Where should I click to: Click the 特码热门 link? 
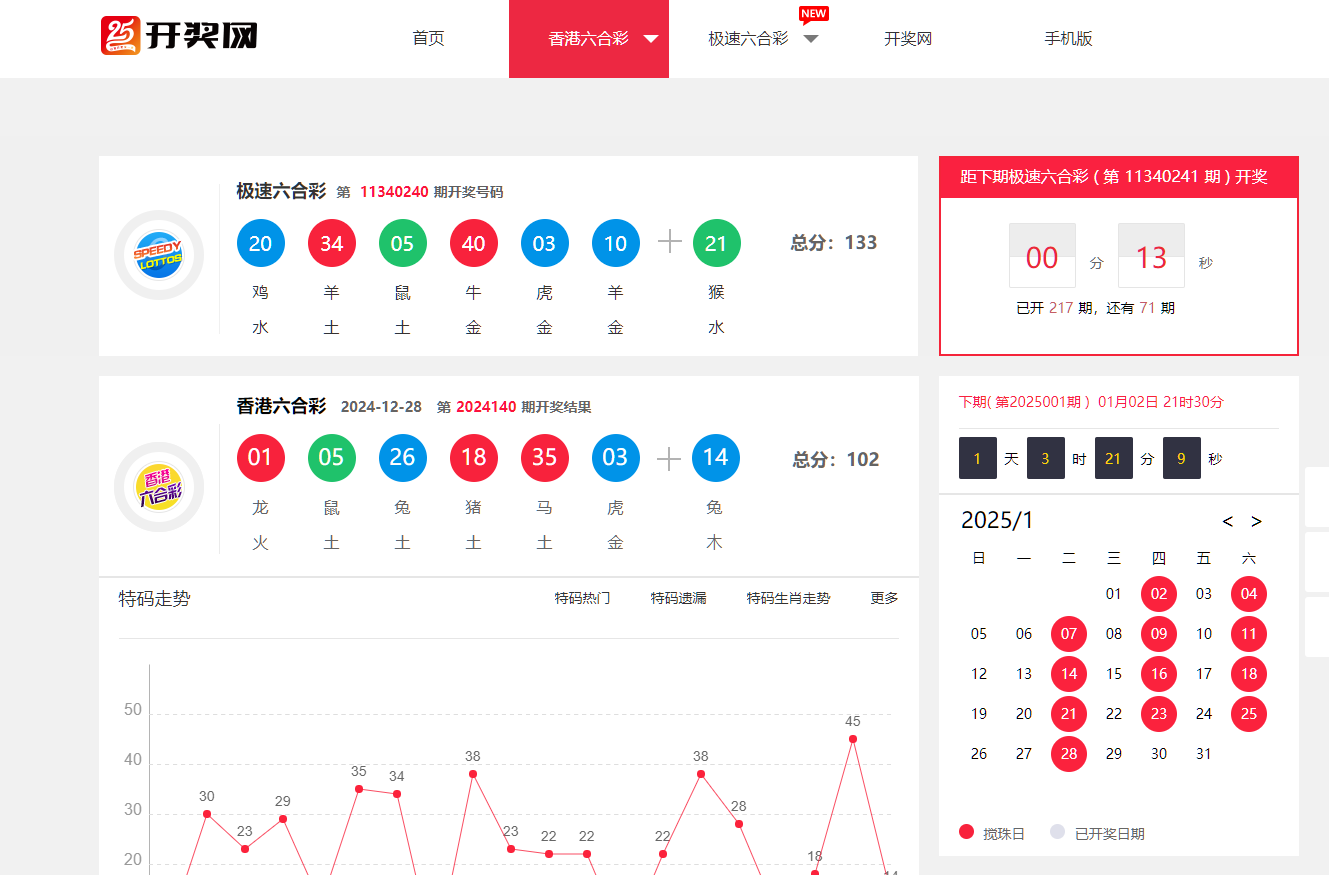[x=584, y=597]
